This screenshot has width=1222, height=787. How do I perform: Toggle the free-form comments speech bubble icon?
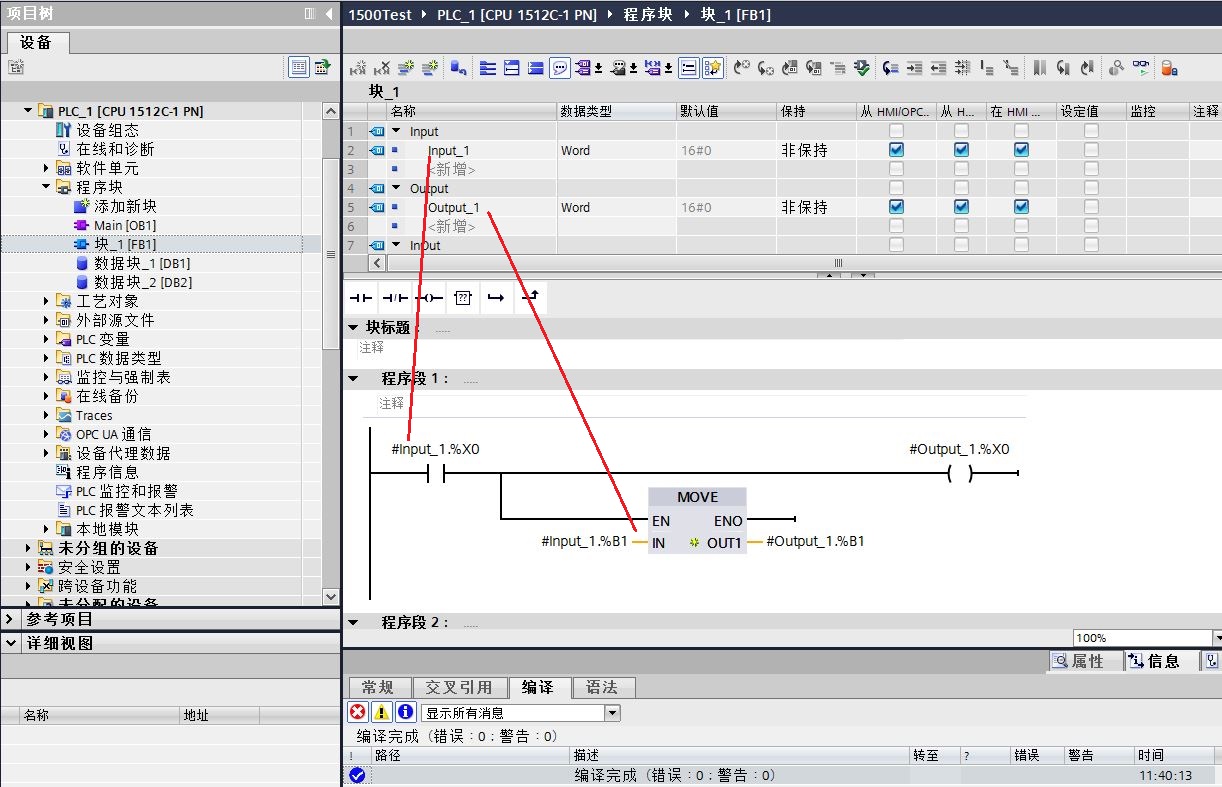tap(560, 68)
